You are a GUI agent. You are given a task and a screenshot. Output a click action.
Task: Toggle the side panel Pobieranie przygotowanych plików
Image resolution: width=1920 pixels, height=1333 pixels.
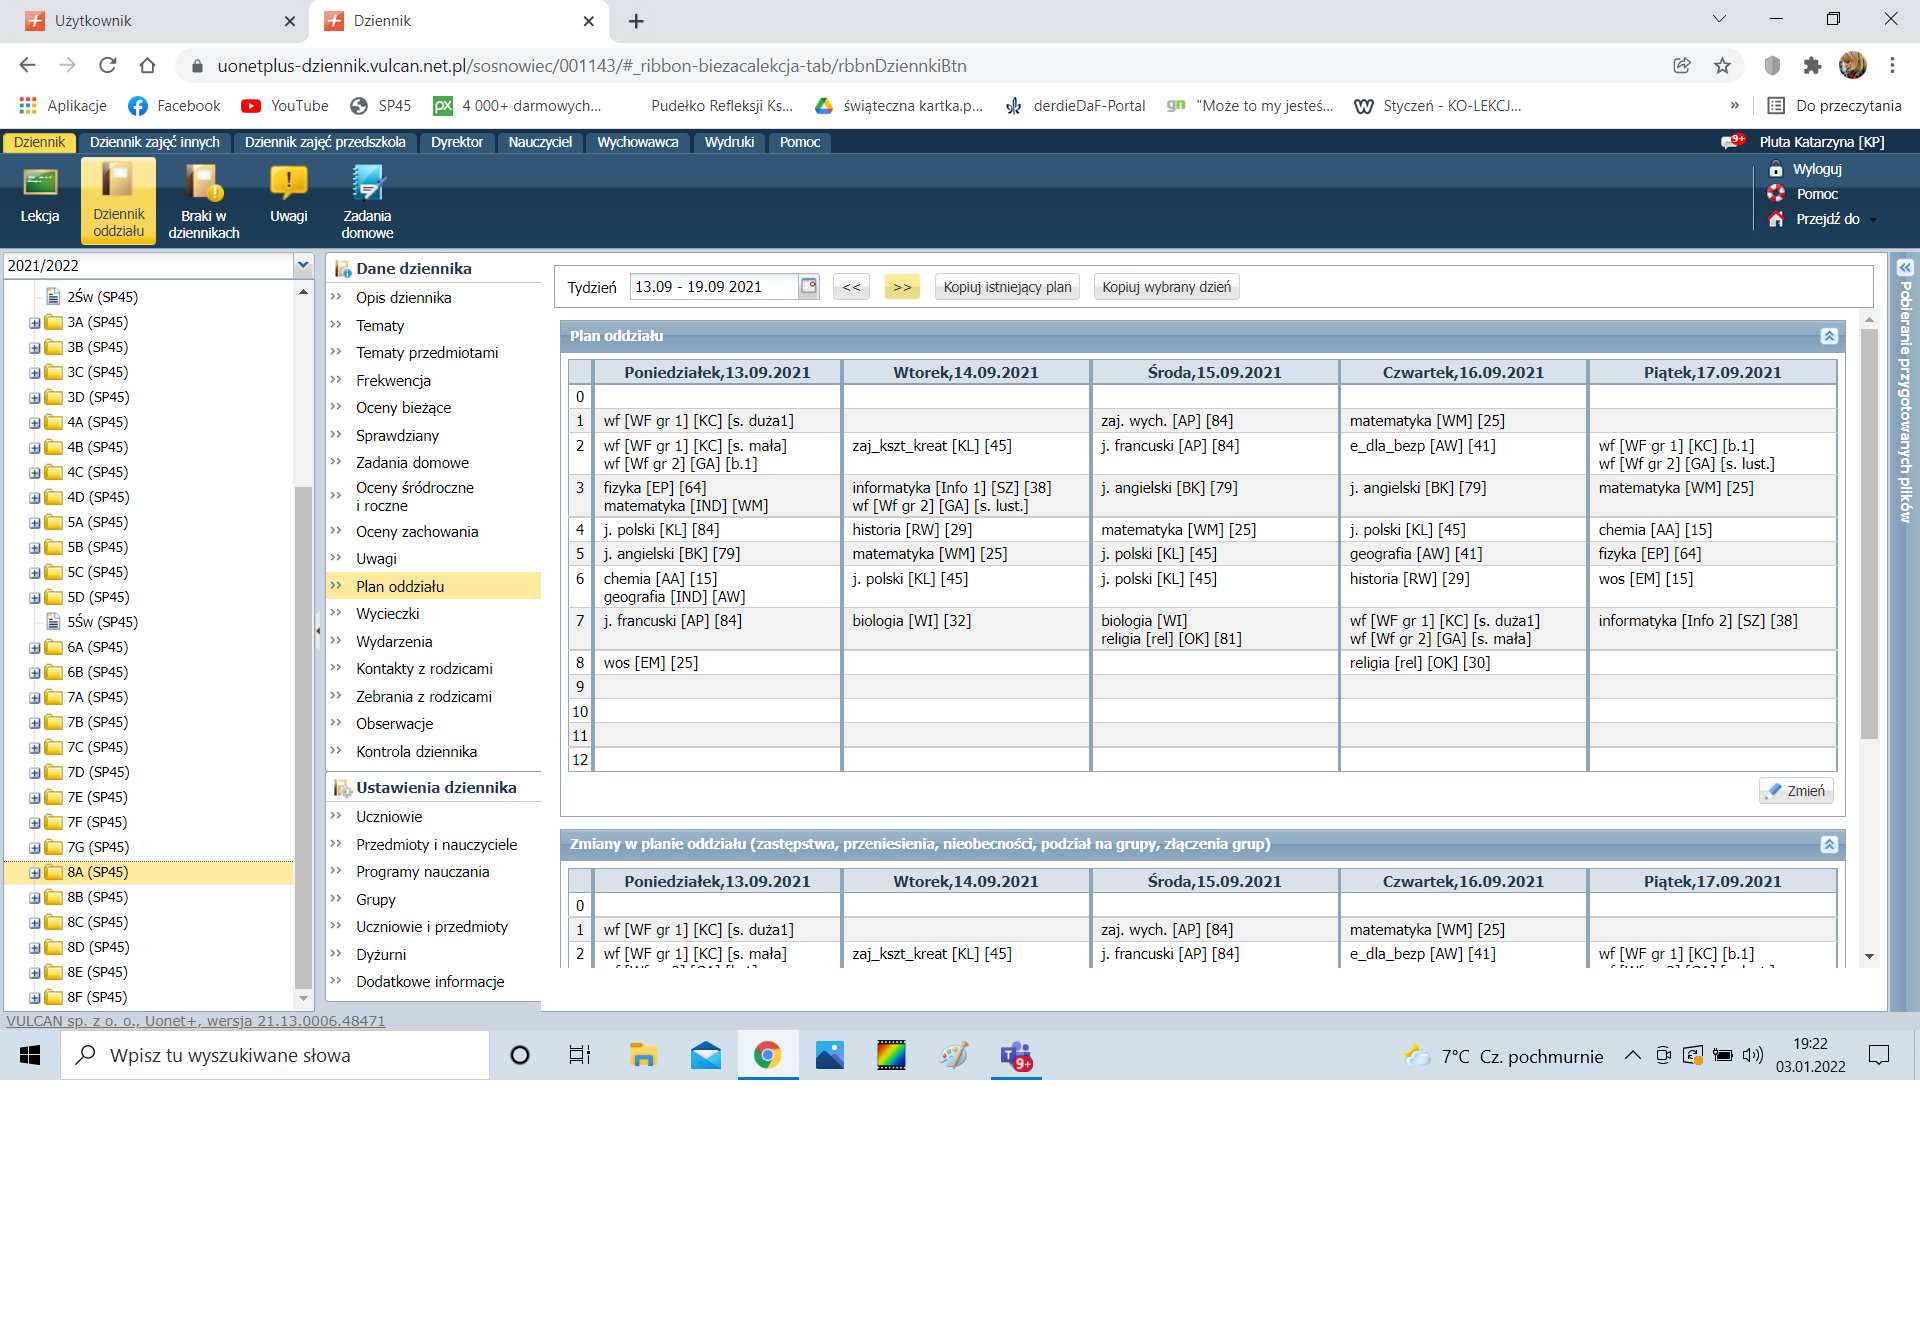[1905, 268]
